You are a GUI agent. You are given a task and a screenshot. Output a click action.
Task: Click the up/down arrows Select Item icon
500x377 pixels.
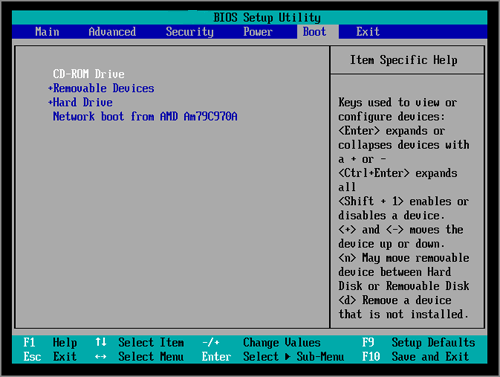[x=101, y=342]
